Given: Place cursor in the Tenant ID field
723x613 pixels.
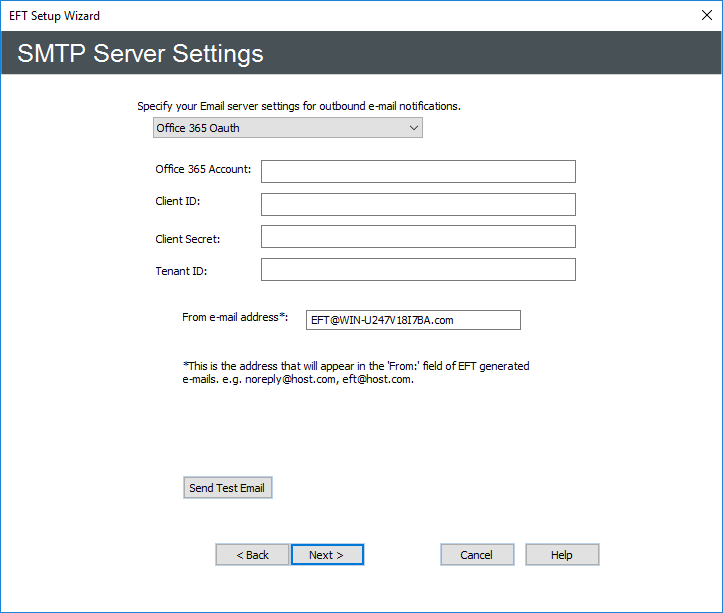Looking at the screenshot, I should coord(418,270).
